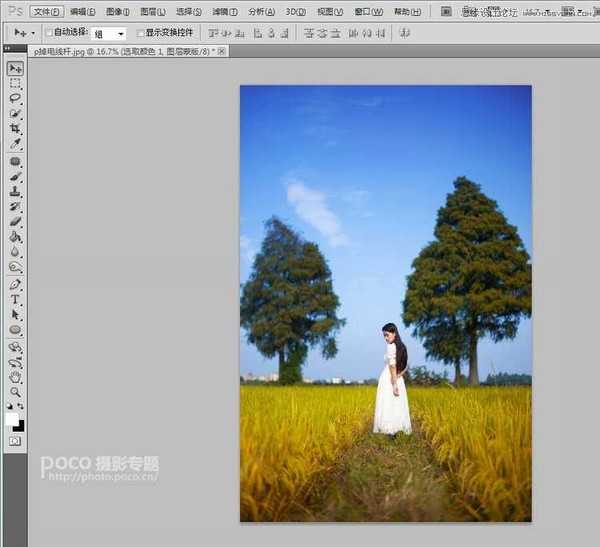This screenshot has width=600, height=547.
Task: Click the foreground color swatch
Action: 12,420
